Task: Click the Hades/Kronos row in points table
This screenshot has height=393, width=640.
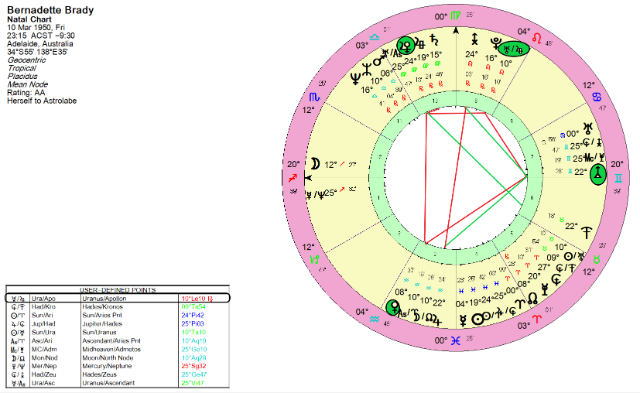Action: 118,307
